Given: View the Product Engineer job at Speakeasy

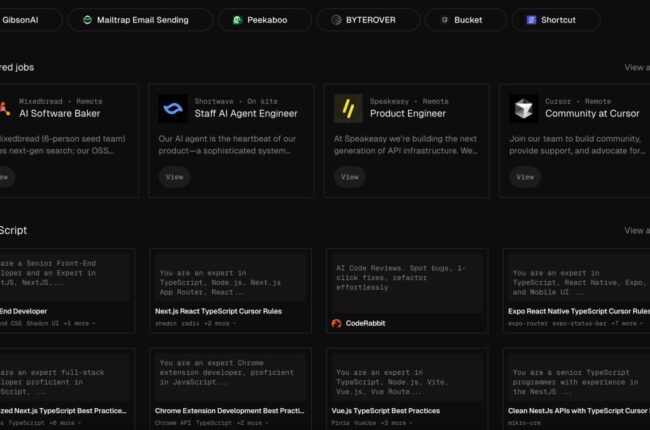Looking at the screenshot, I should (349, 176).
